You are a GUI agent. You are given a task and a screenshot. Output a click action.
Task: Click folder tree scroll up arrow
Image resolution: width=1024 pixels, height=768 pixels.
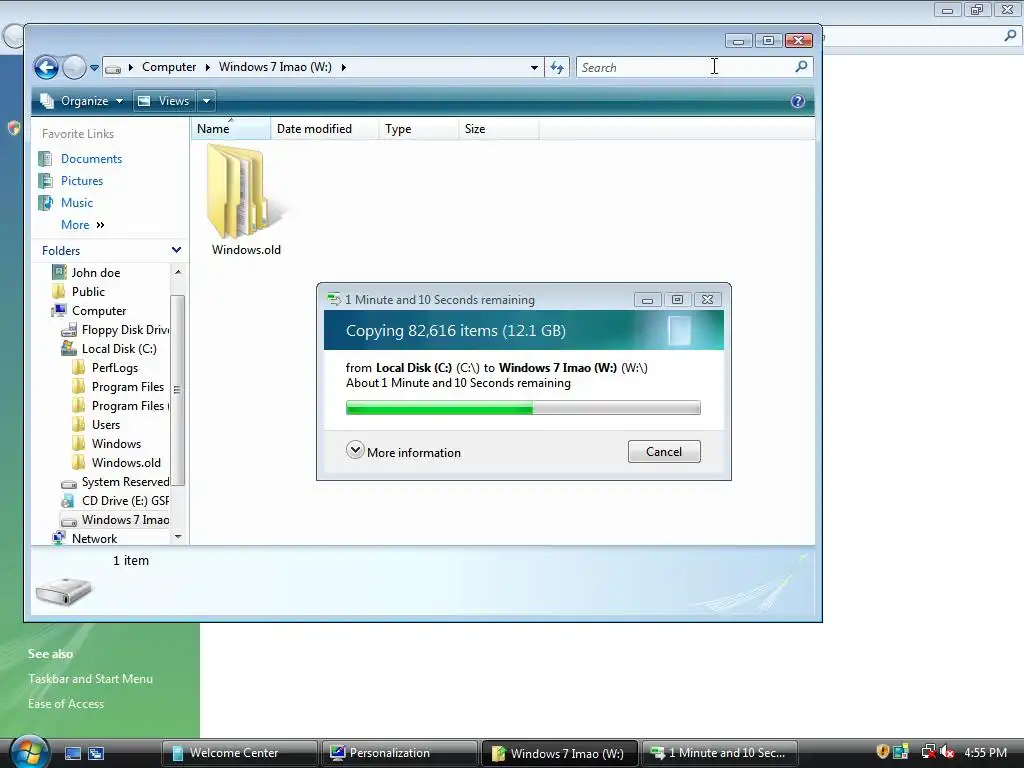pos(178,272)
